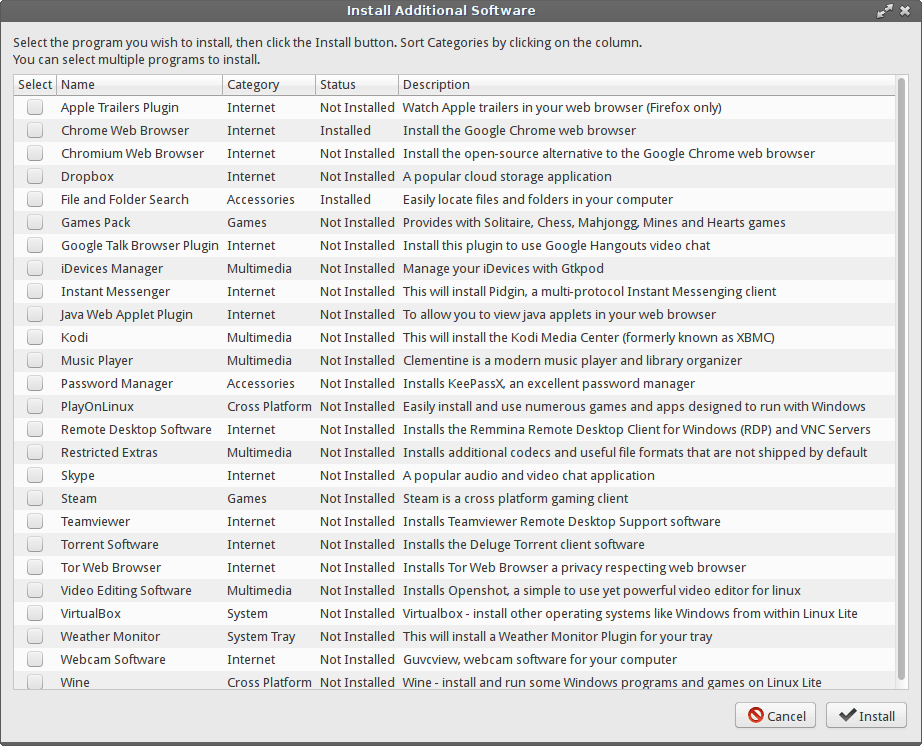
Task: Click 'Guvcview, webcam software for your computer'
Action: coord(540,660)
